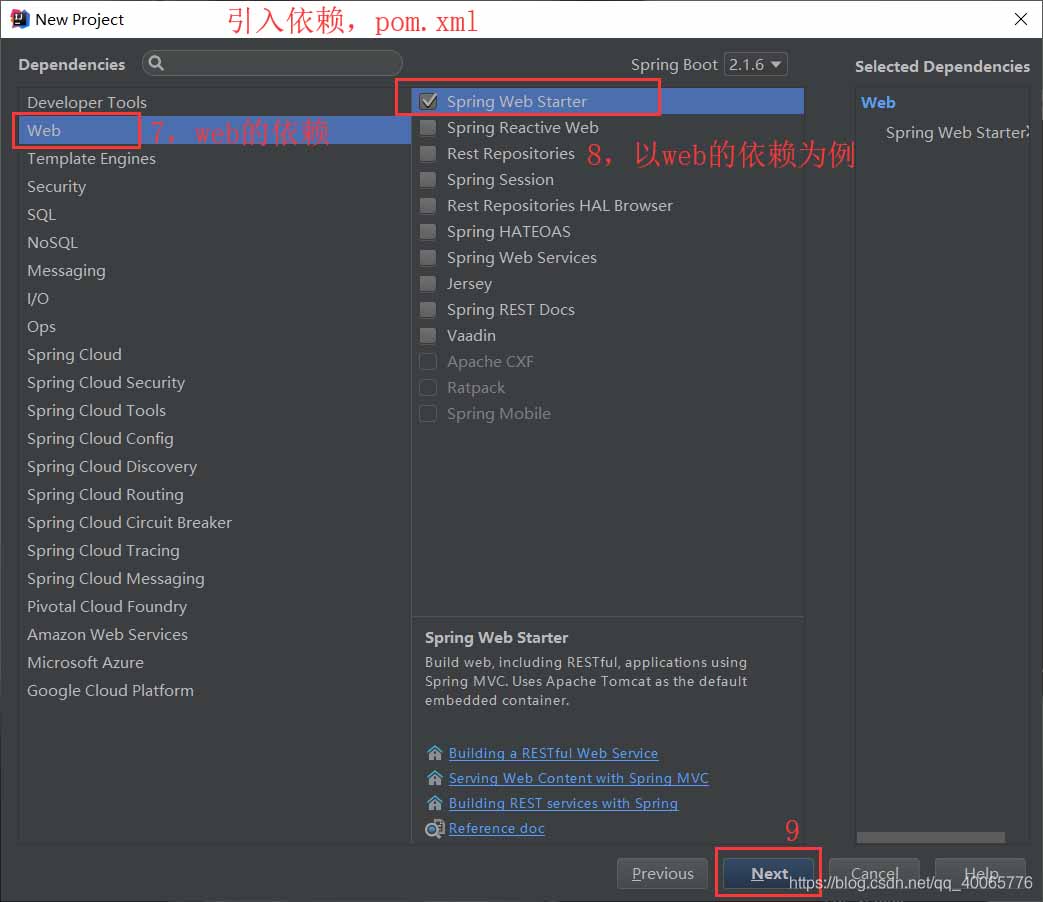Click the Web group in Selected Dependencies
Screen dimensions: 1043x902
tap(877, 102)
